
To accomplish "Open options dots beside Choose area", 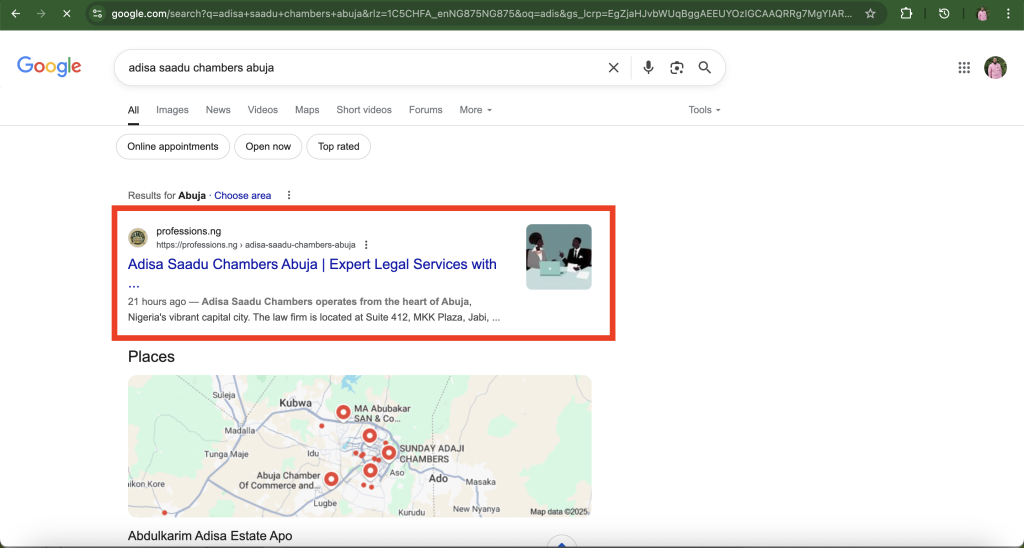I will [x=289, y=195].
